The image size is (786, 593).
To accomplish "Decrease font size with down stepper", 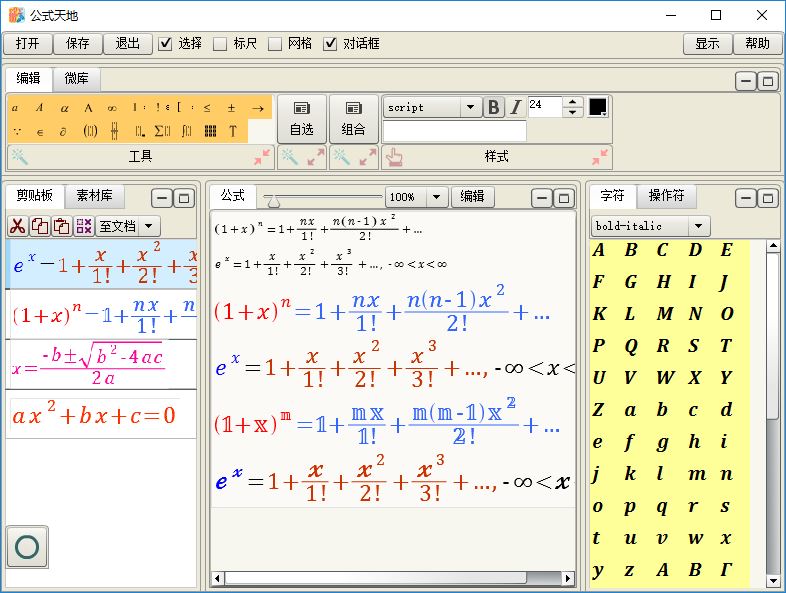I will (x=572, y=112).
